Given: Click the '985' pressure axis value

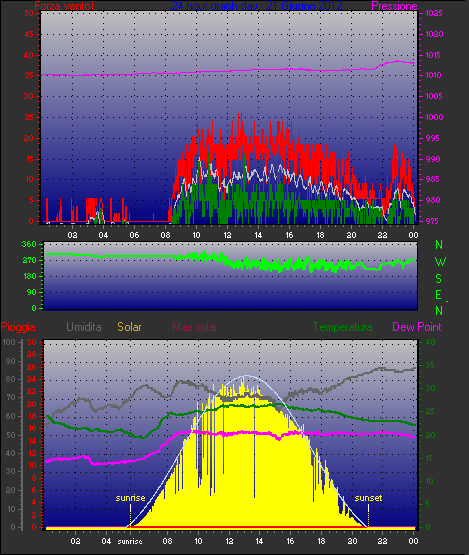Looking at the screenshot, I should 433,179.
